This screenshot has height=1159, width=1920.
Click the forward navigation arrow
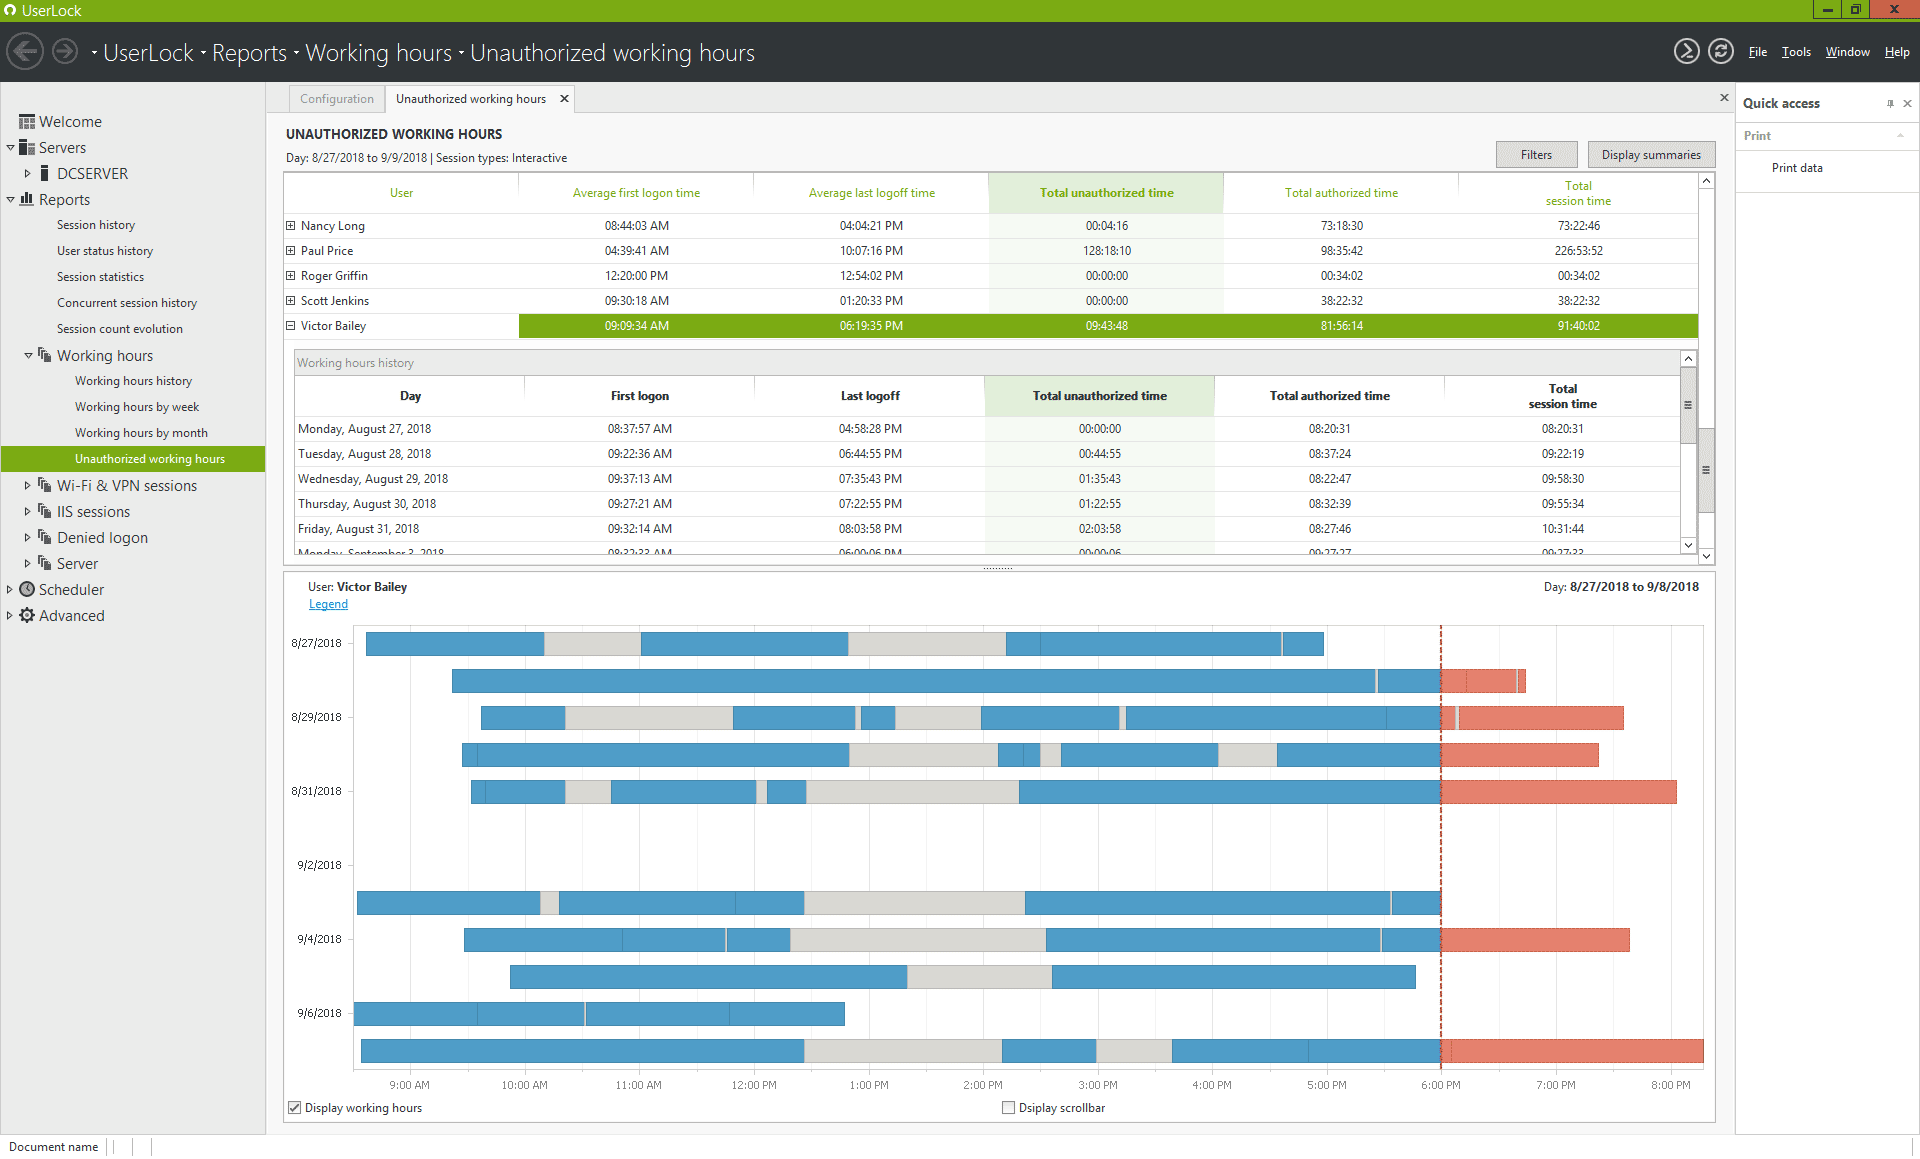(x=65, y=51)
